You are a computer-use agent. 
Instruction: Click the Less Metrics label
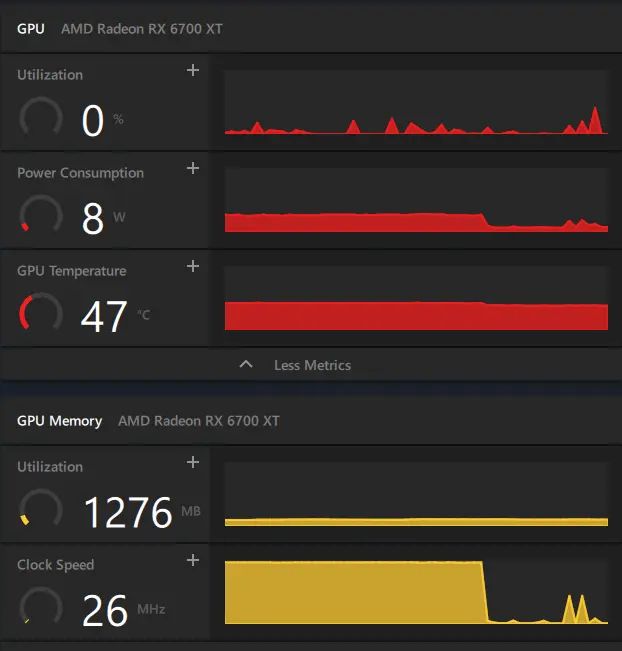(x=312, y=365)
